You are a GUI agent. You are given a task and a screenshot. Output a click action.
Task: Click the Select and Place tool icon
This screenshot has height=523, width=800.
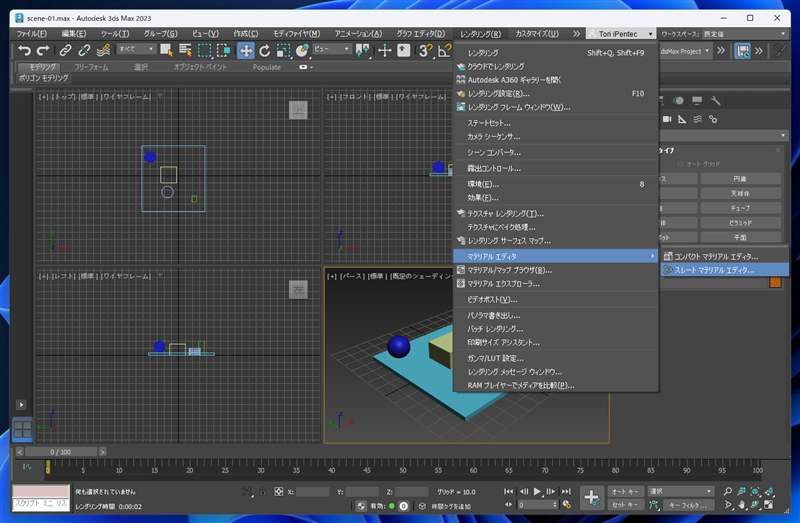pos(302,51)
